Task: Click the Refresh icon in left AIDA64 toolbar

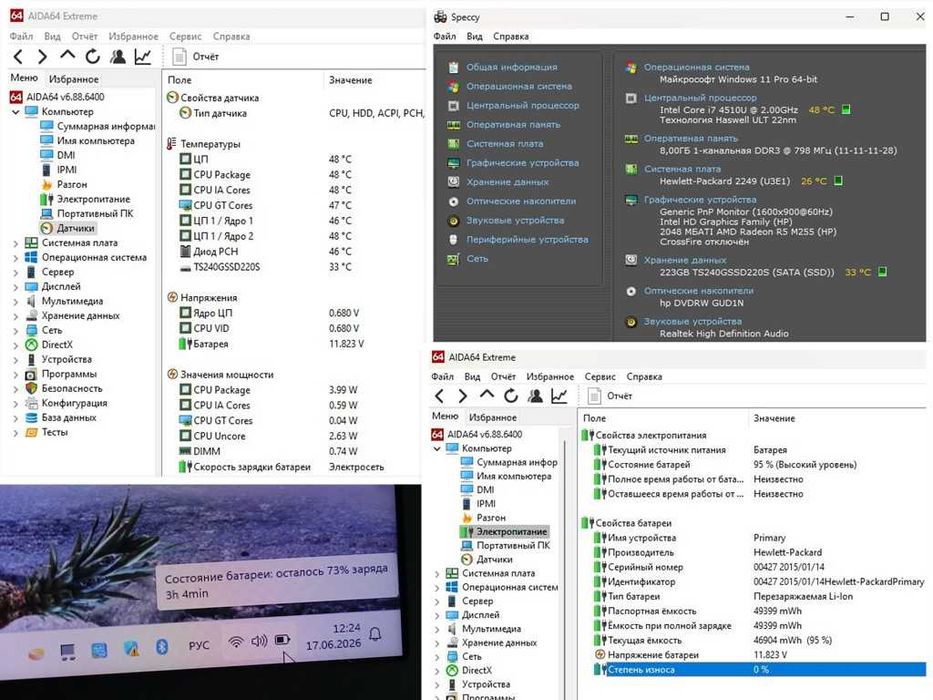Action: pos(92,57)
